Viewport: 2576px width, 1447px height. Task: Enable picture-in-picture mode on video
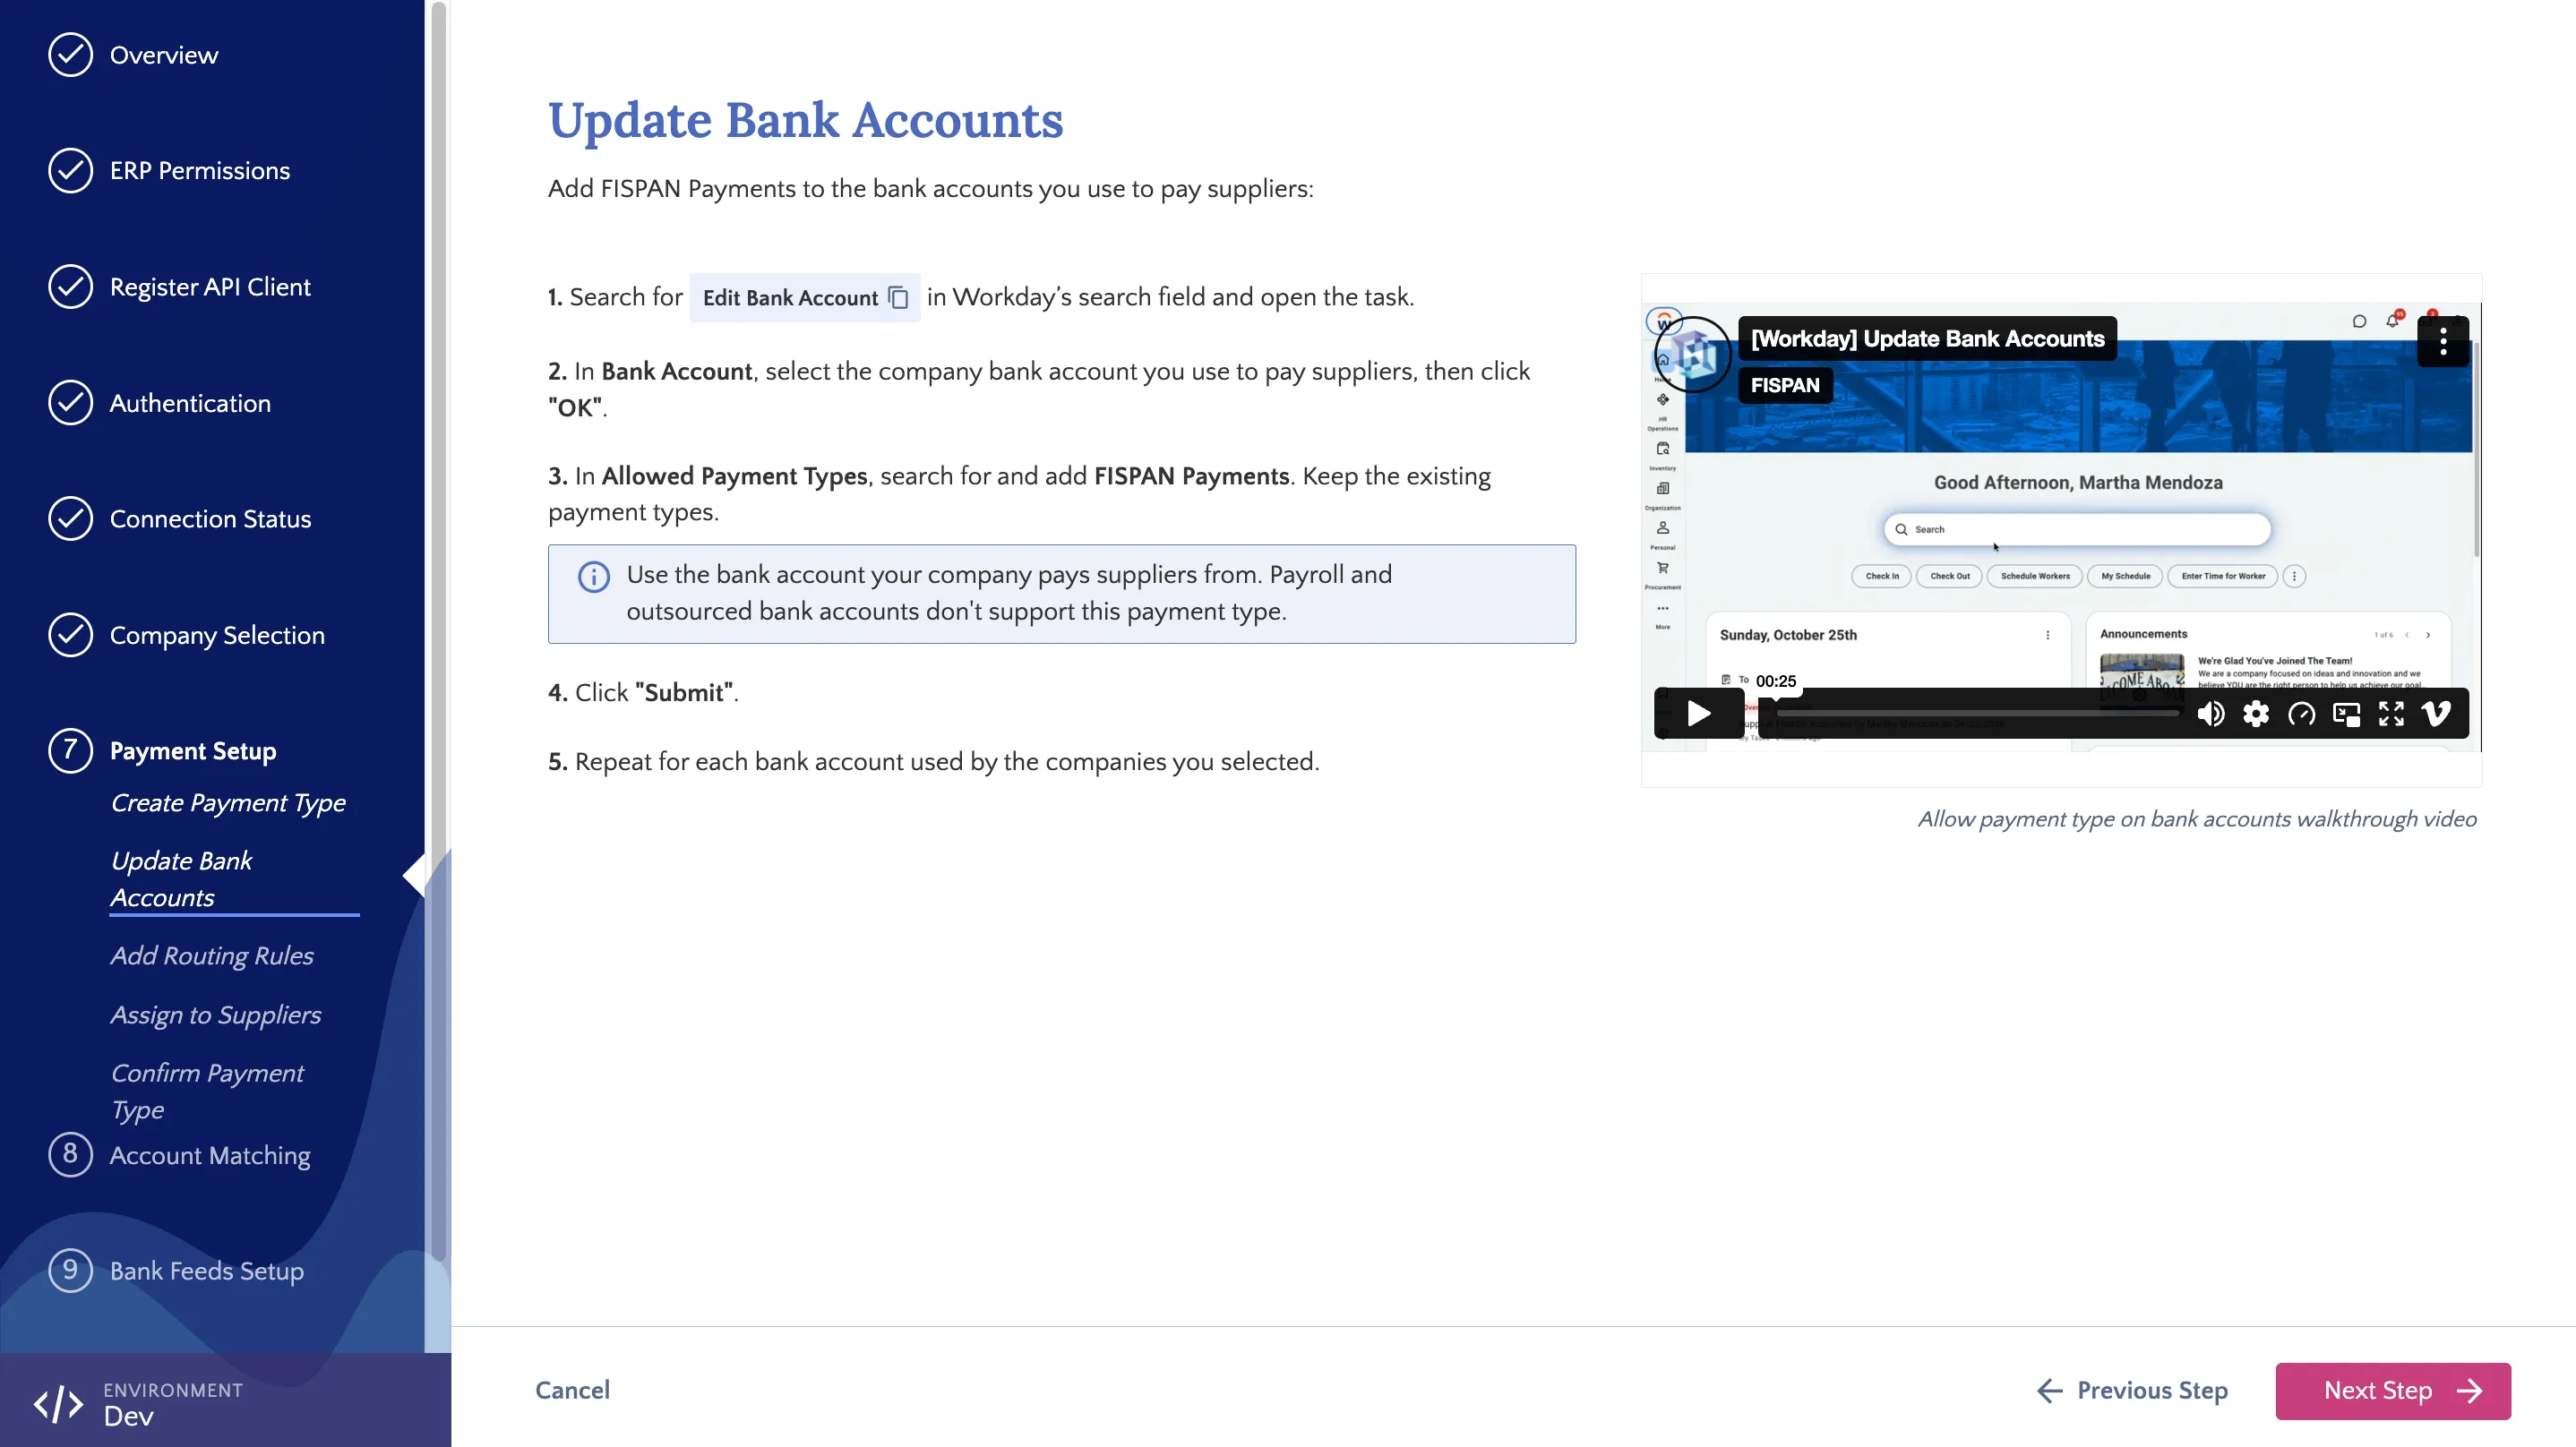pyautogui.click(x=2346, y=714)
